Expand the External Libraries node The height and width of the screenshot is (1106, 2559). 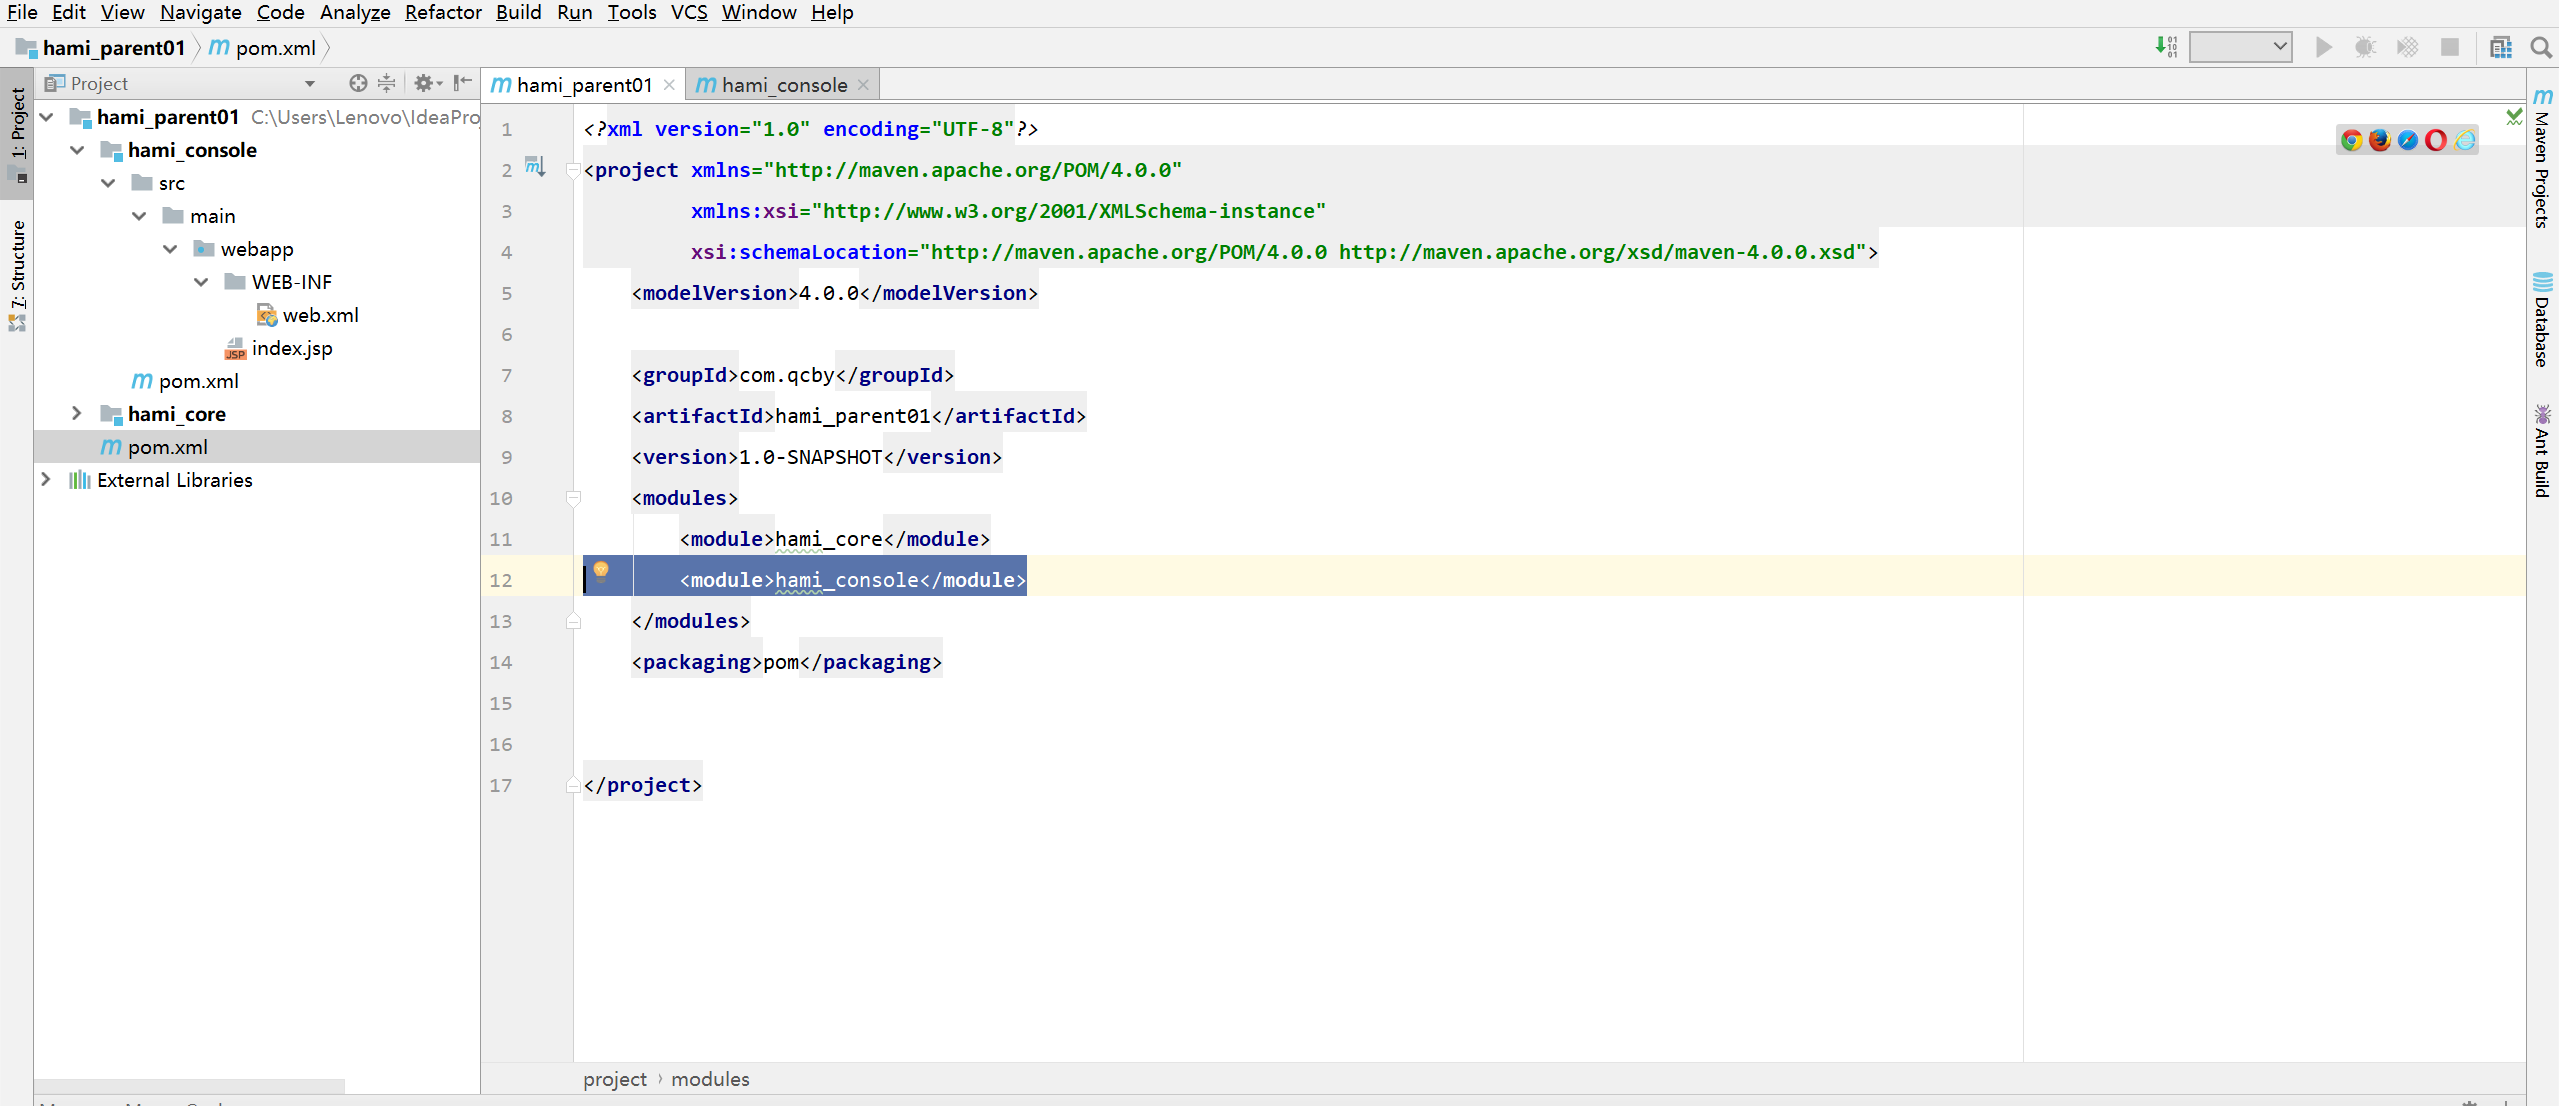46,479
